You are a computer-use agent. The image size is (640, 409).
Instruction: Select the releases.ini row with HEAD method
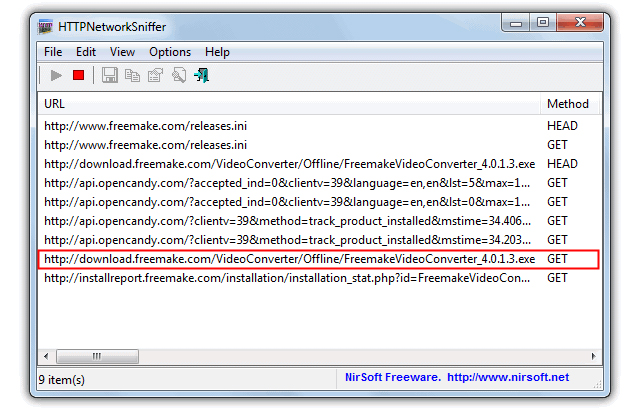click(320, 126)
